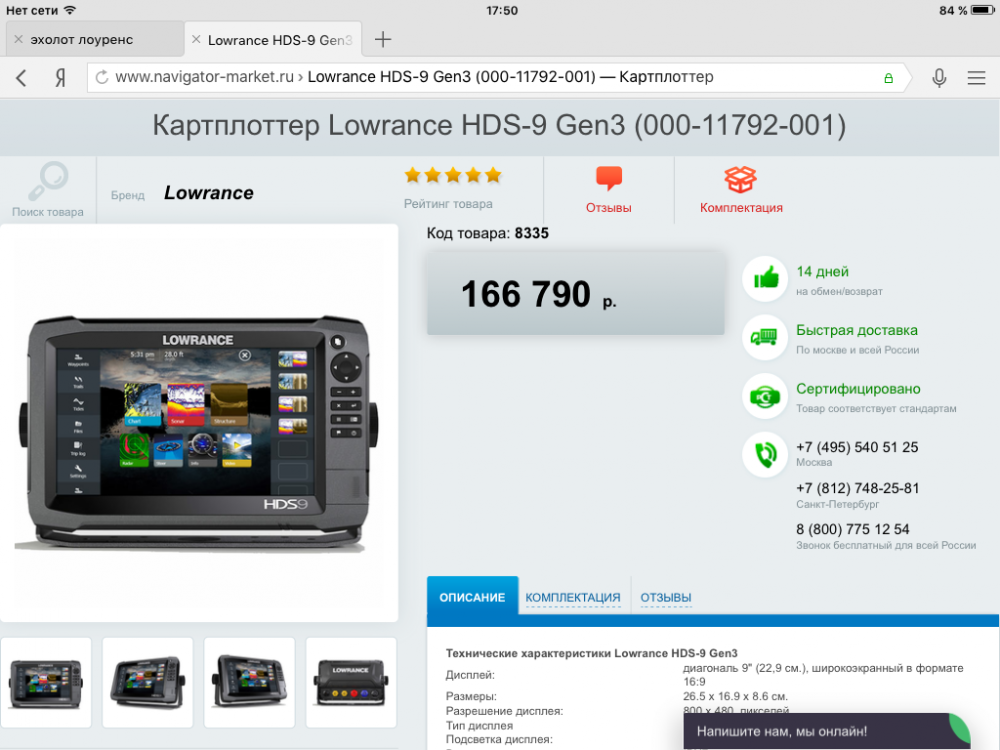This screenshot has width=1000, height=750.
Task: Open a new browser tab
Action: (382, 40)
